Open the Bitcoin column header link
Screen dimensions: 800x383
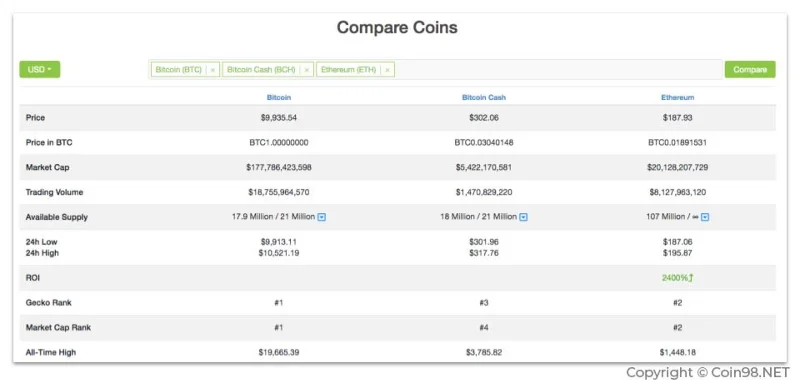tap(279, 97)
